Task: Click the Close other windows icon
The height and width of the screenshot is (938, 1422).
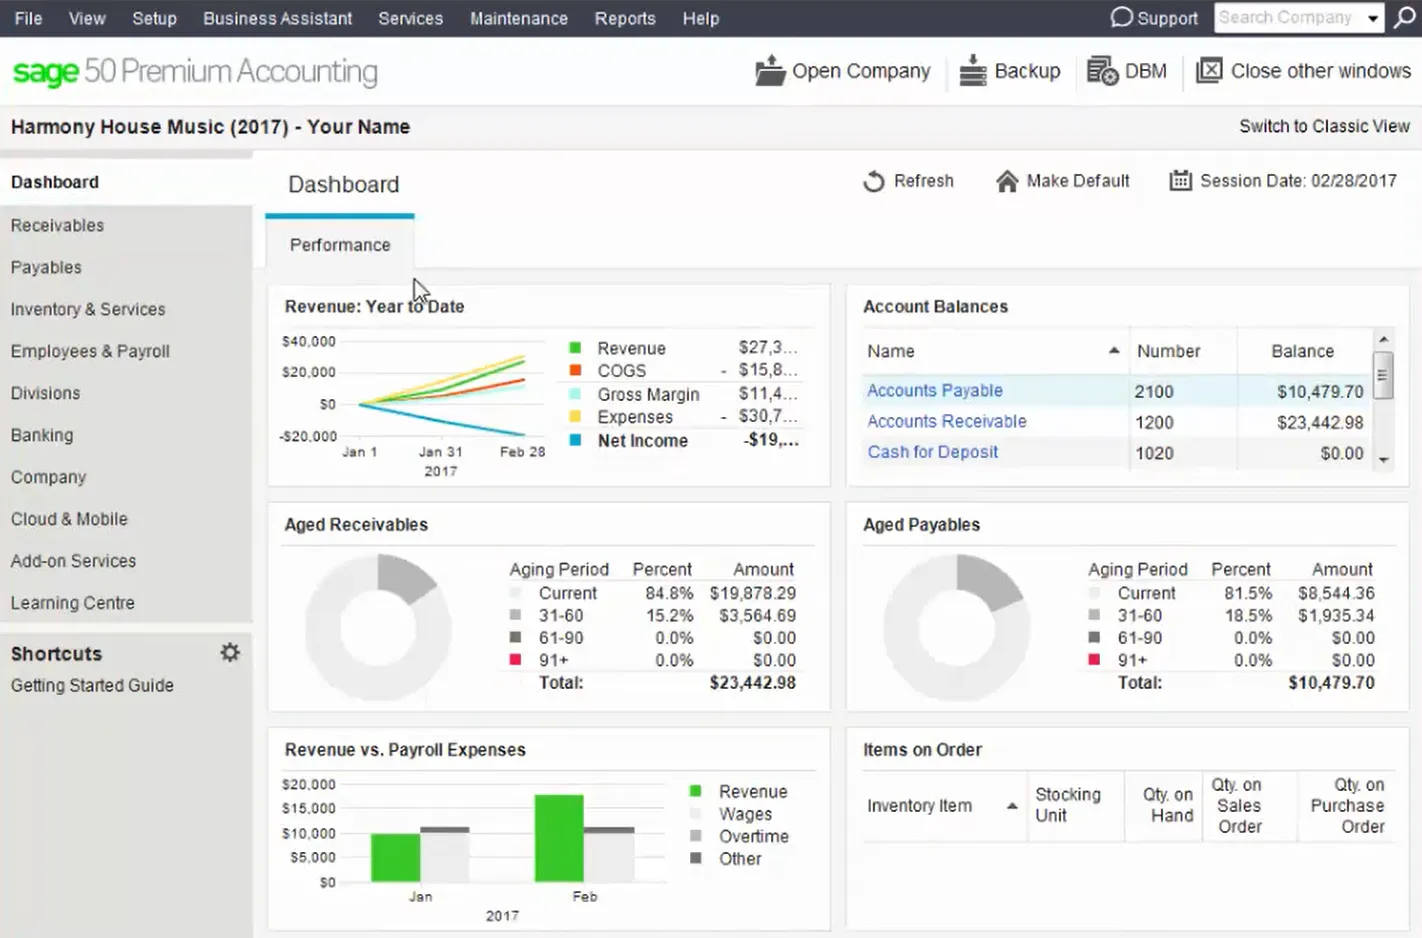Action: tap(1209, 71)
